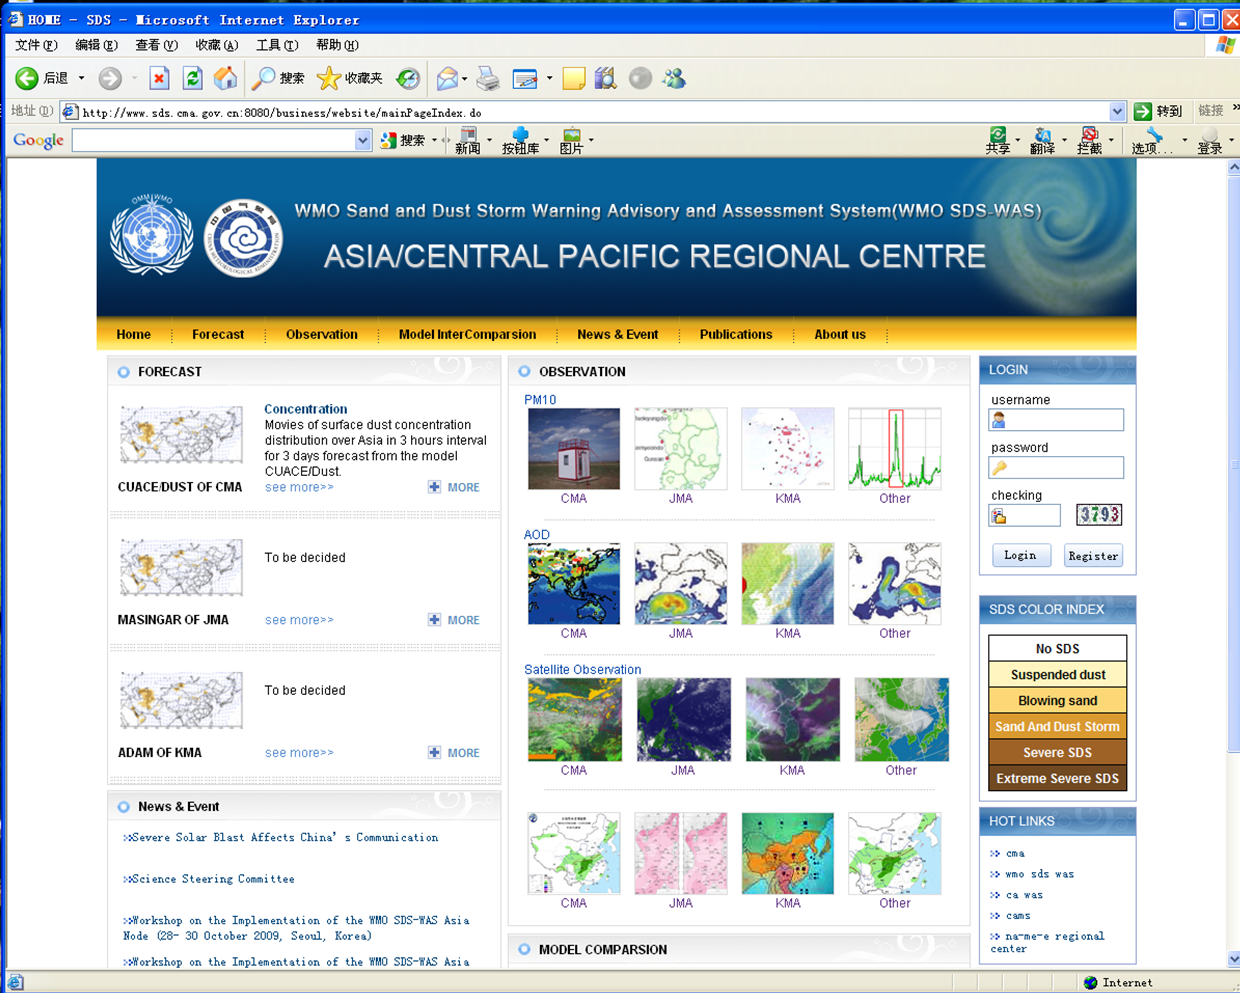This screenshot has width=1240, height=993.
Task: Click the IE Stop loading icon
Action: tap(159, 78)
